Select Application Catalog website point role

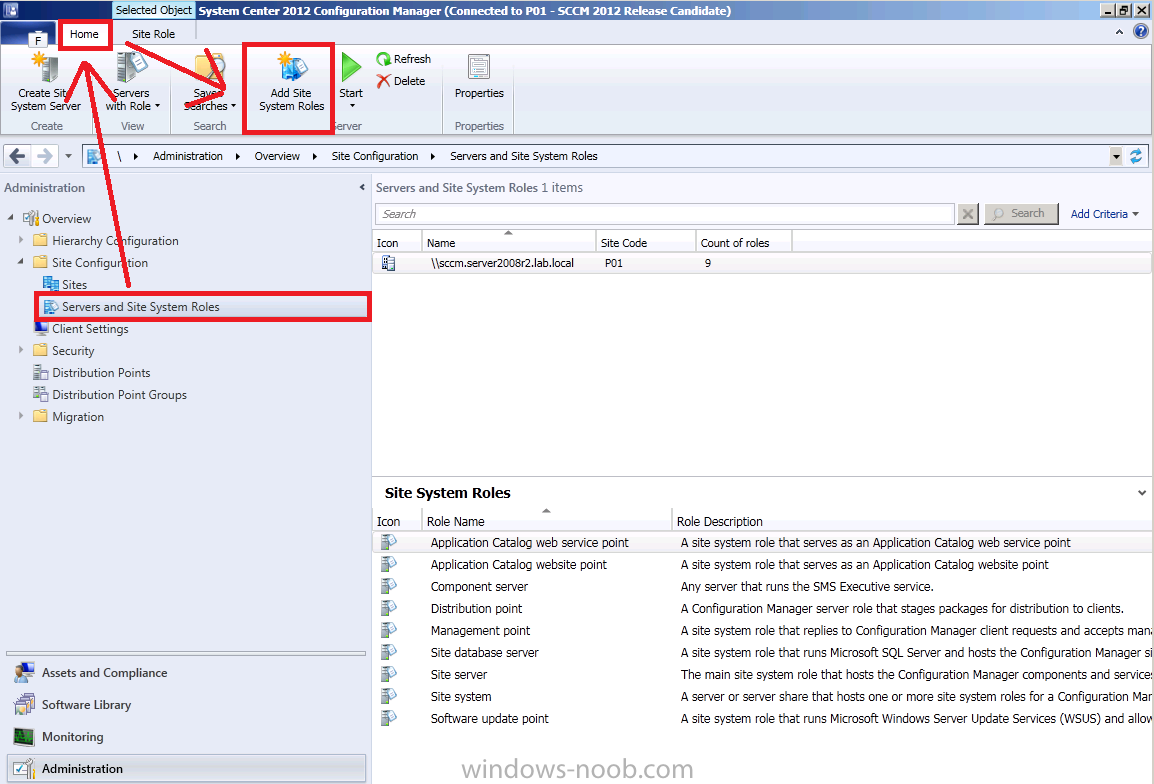[762, 565]
